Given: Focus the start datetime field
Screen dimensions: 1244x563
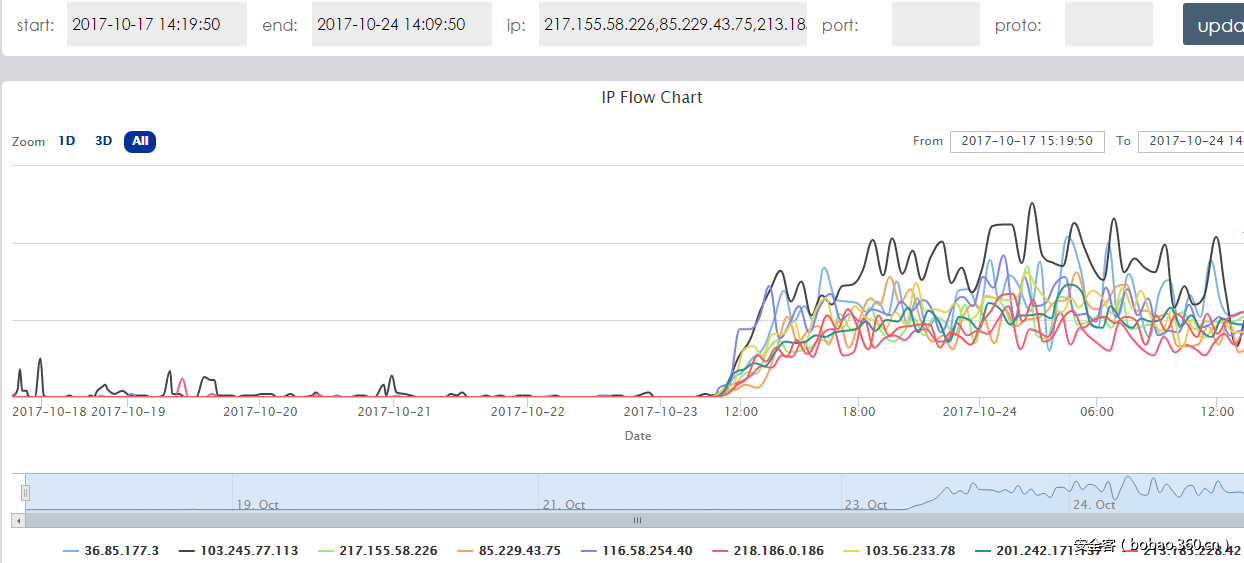Looking at the screenshot, I should (156, 24).
